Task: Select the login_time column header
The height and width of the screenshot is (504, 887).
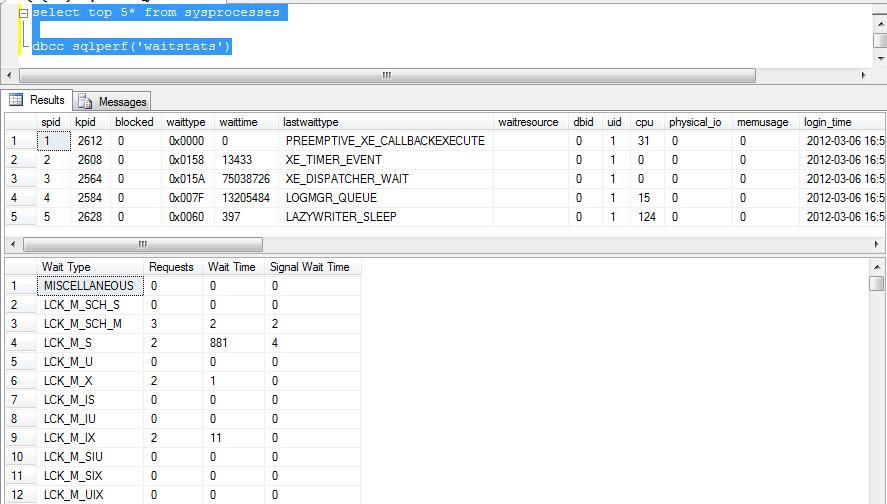Action: [x=828, y=122]
